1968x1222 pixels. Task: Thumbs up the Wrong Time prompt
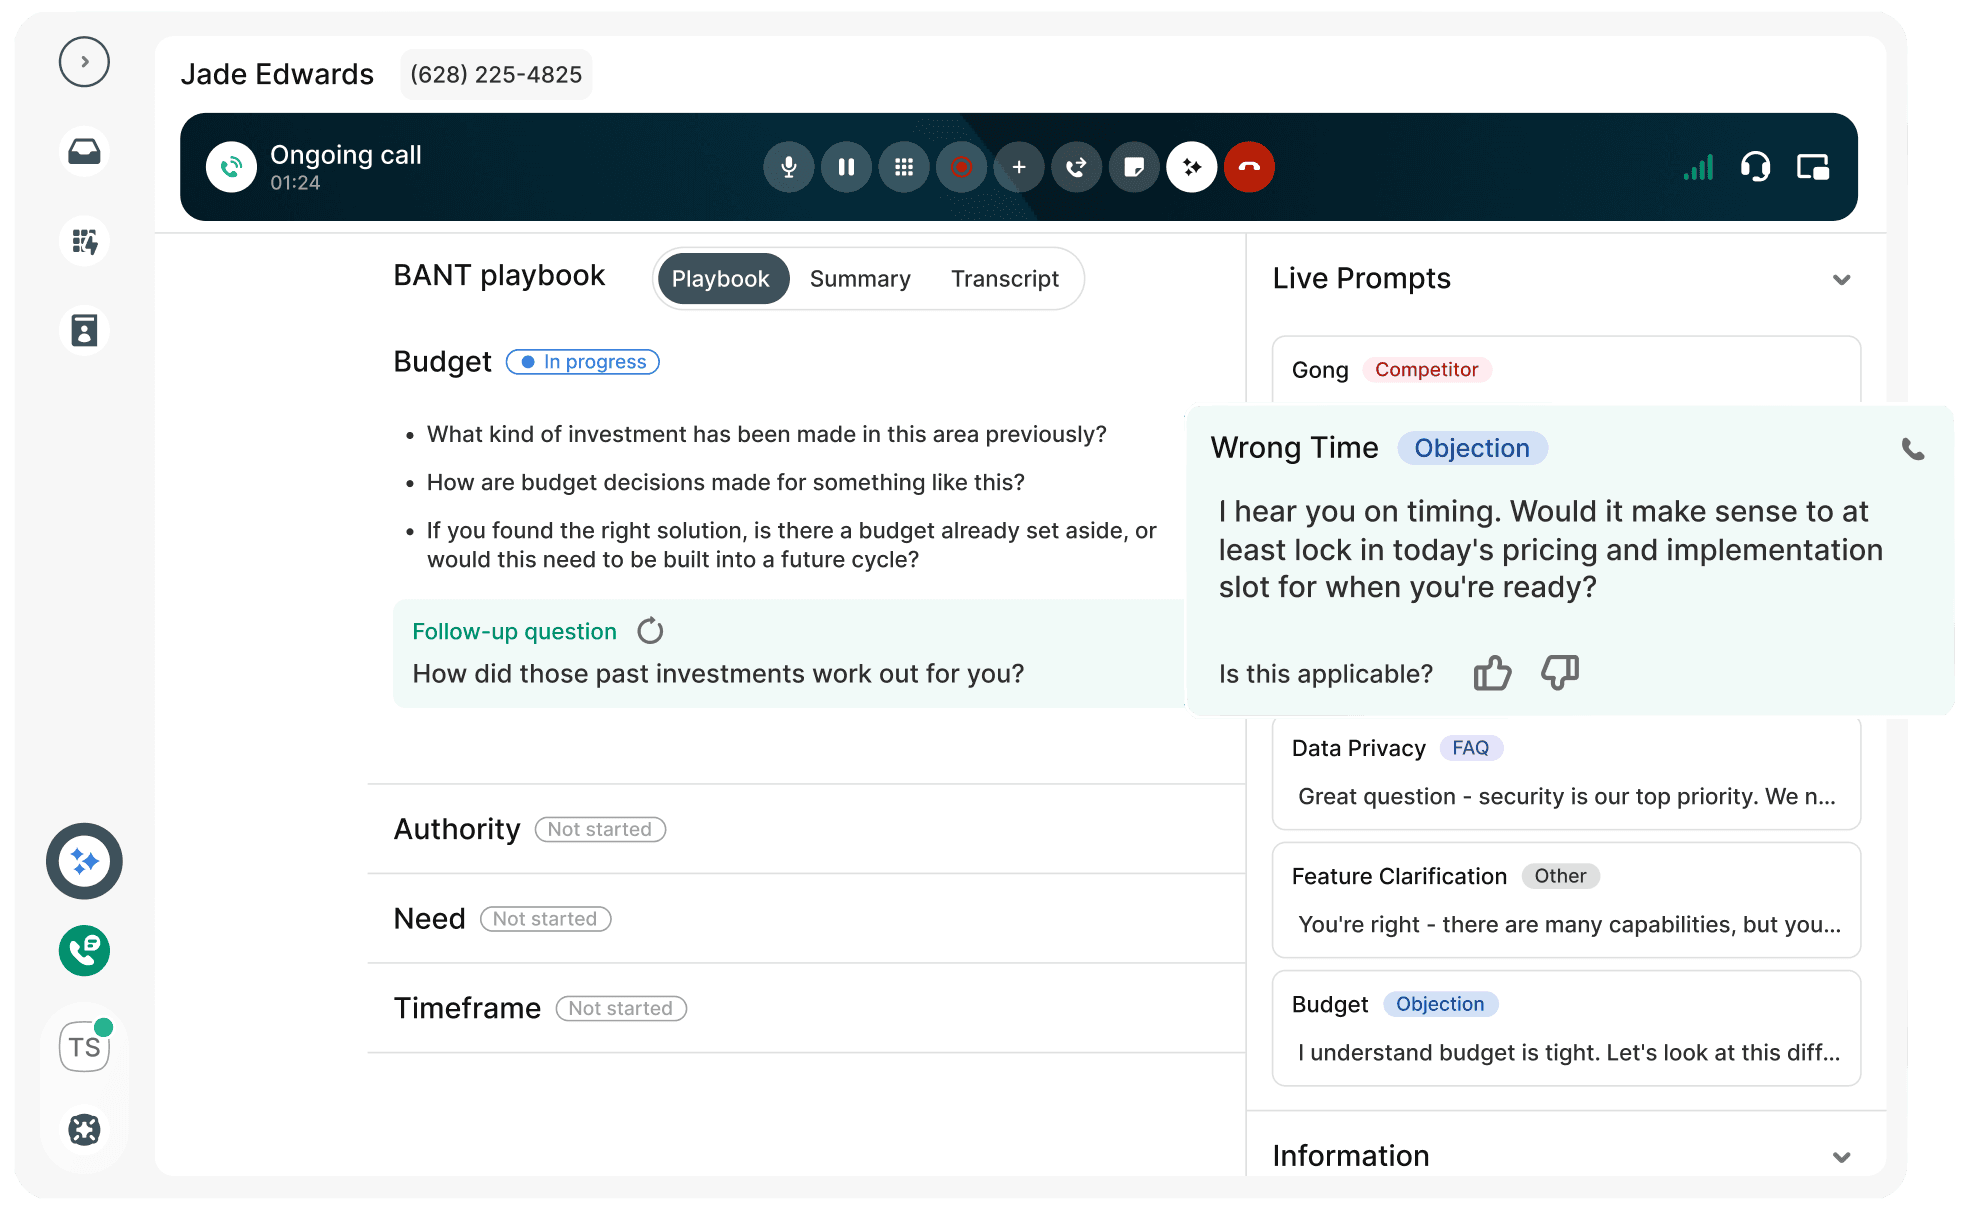click(1492, 673)
